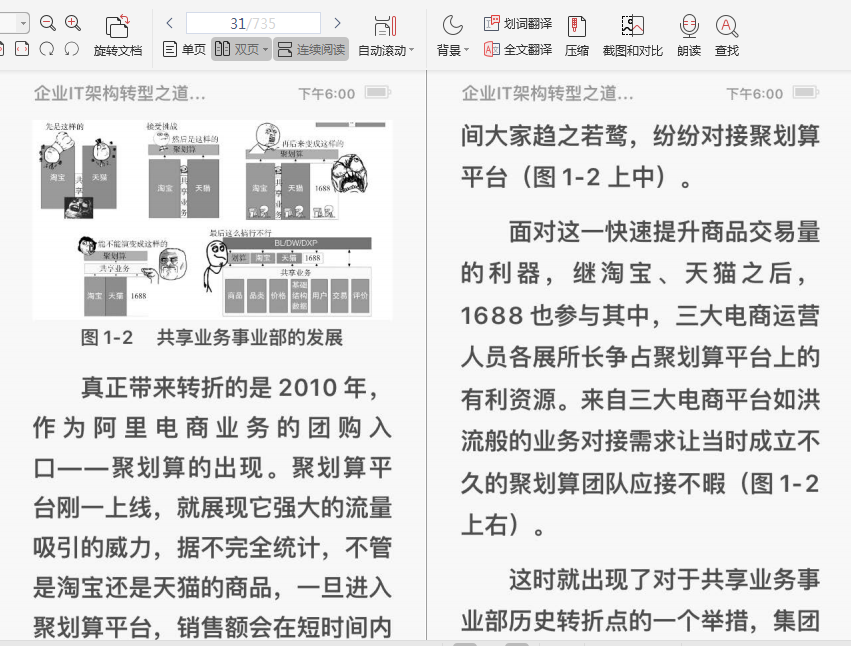Viewport: 851px width, 646px height.
Task: Click line '平台（图 1-2 上中）。'
Action: coord(577,177)
